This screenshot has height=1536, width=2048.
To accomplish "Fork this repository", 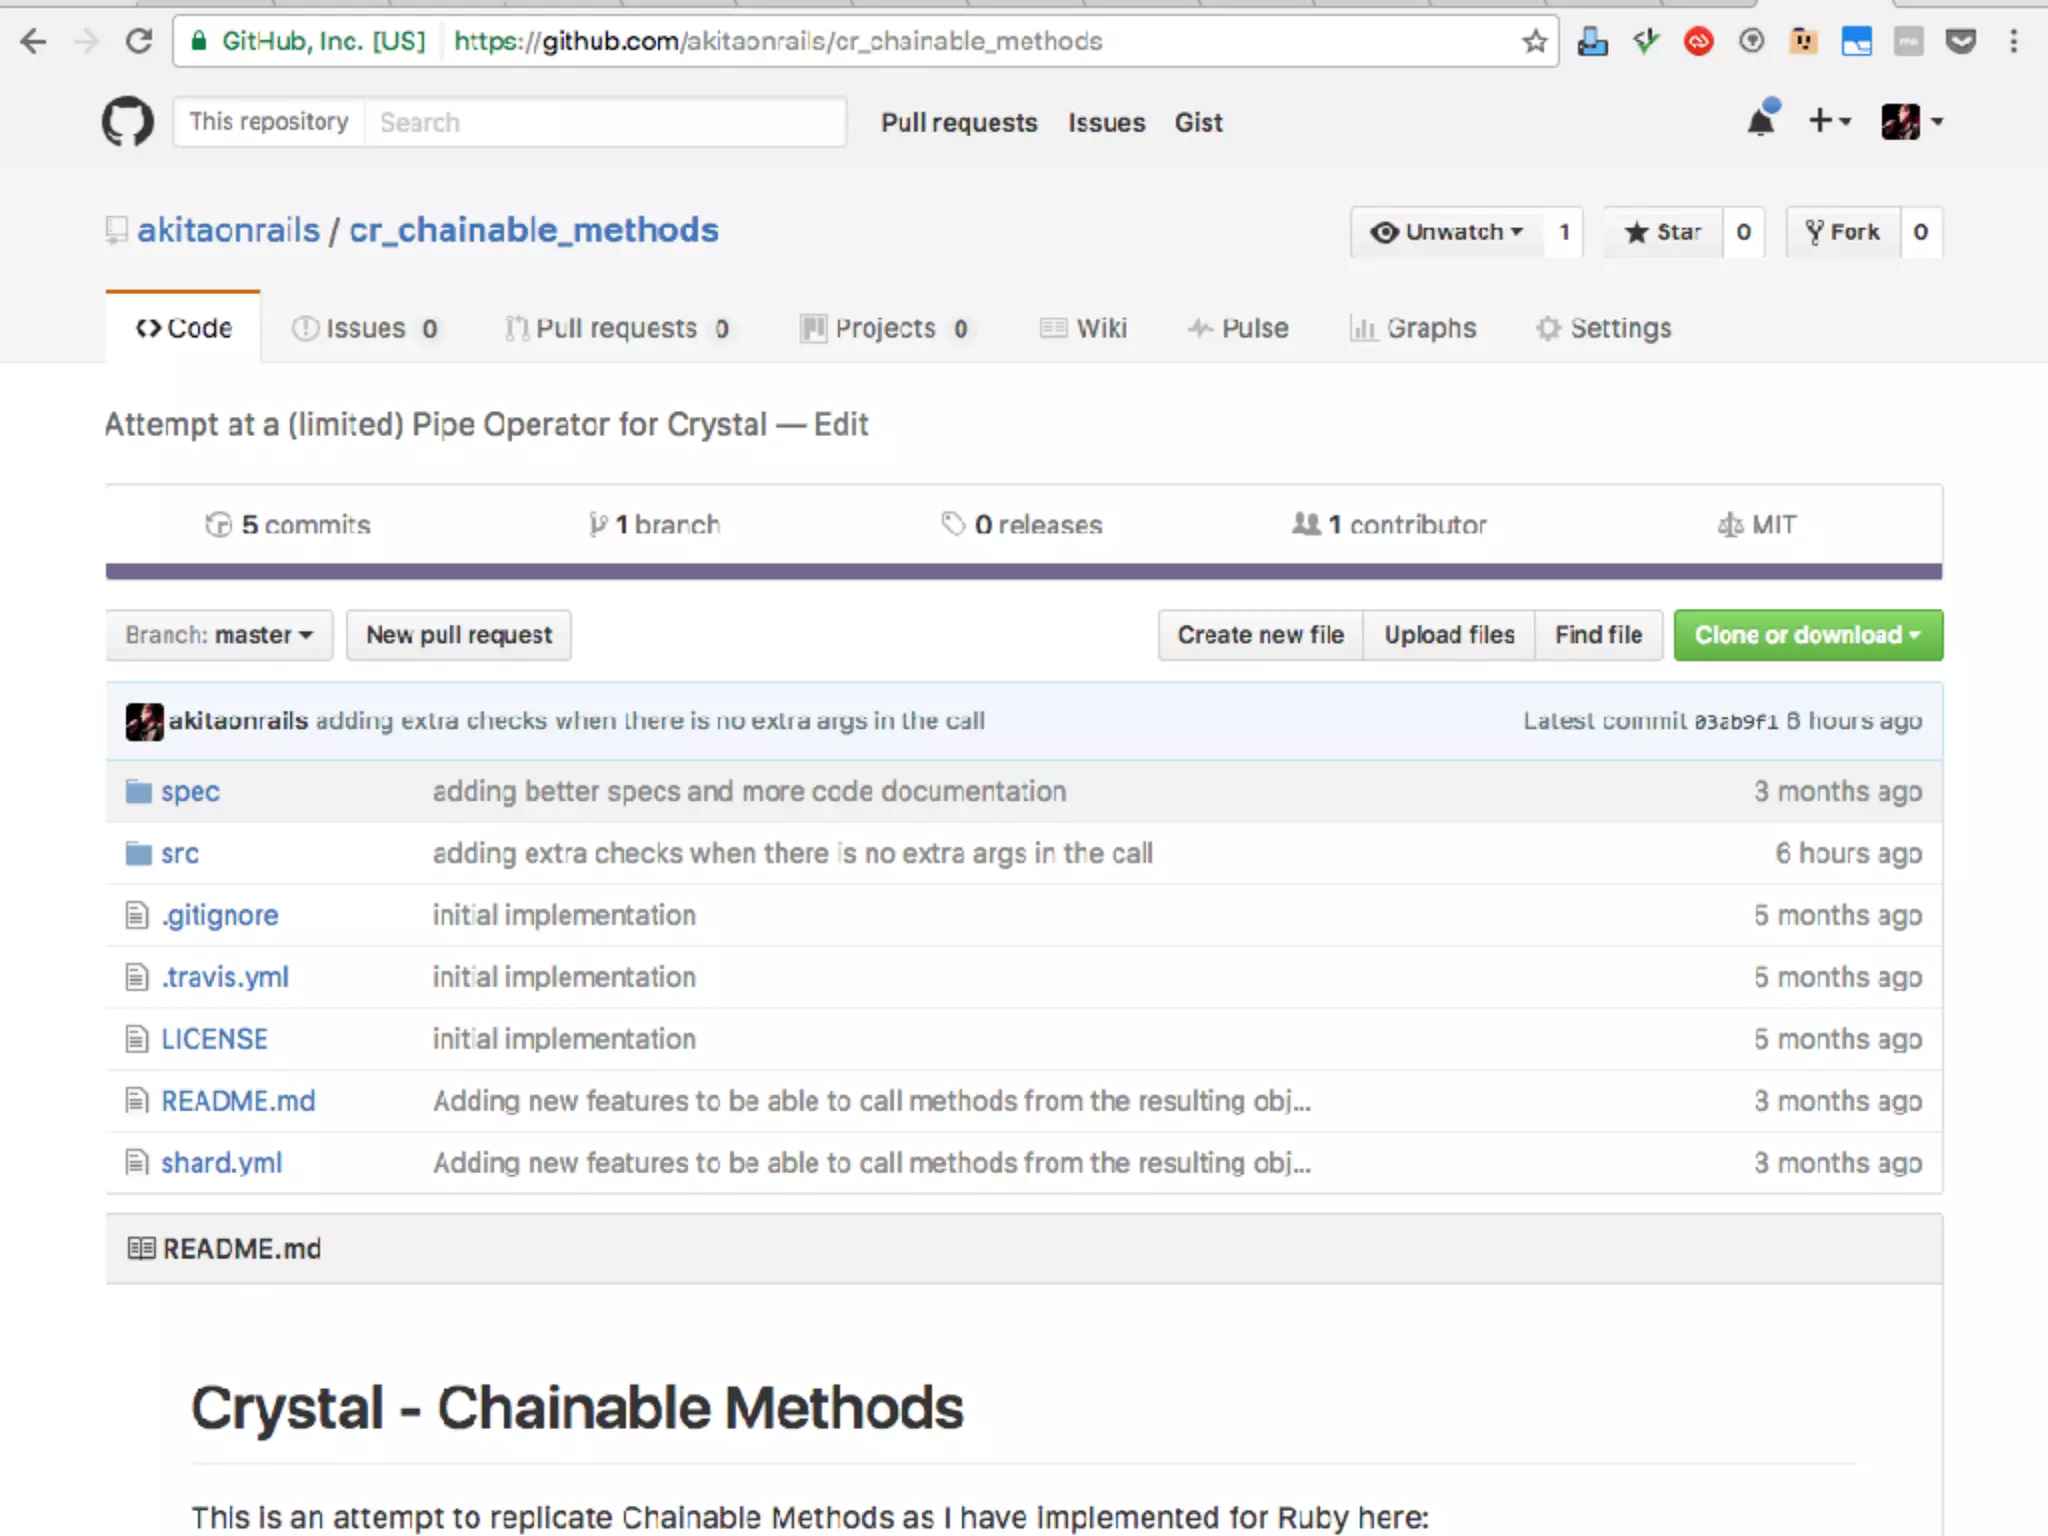I will click(1843, 232).
